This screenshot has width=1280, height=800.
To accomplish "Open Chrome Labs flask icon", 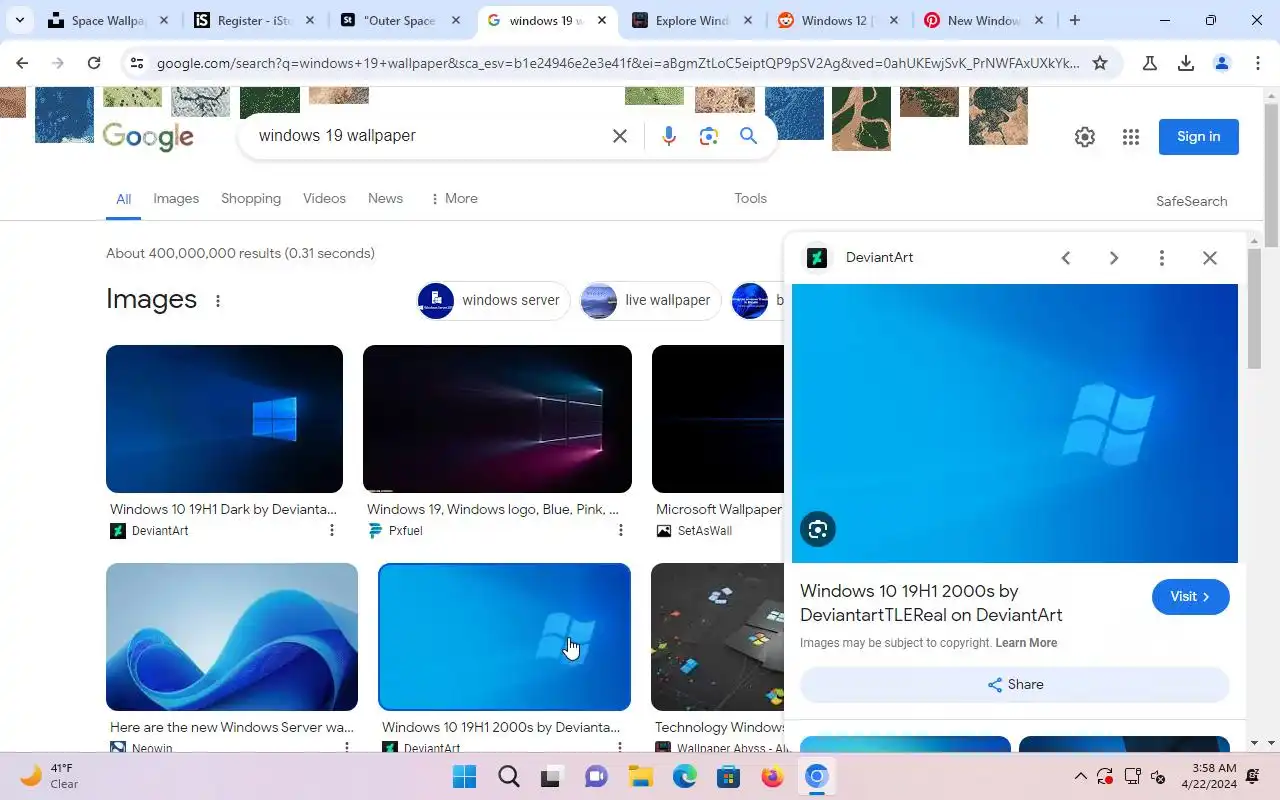I will (x=1150, y=63).
